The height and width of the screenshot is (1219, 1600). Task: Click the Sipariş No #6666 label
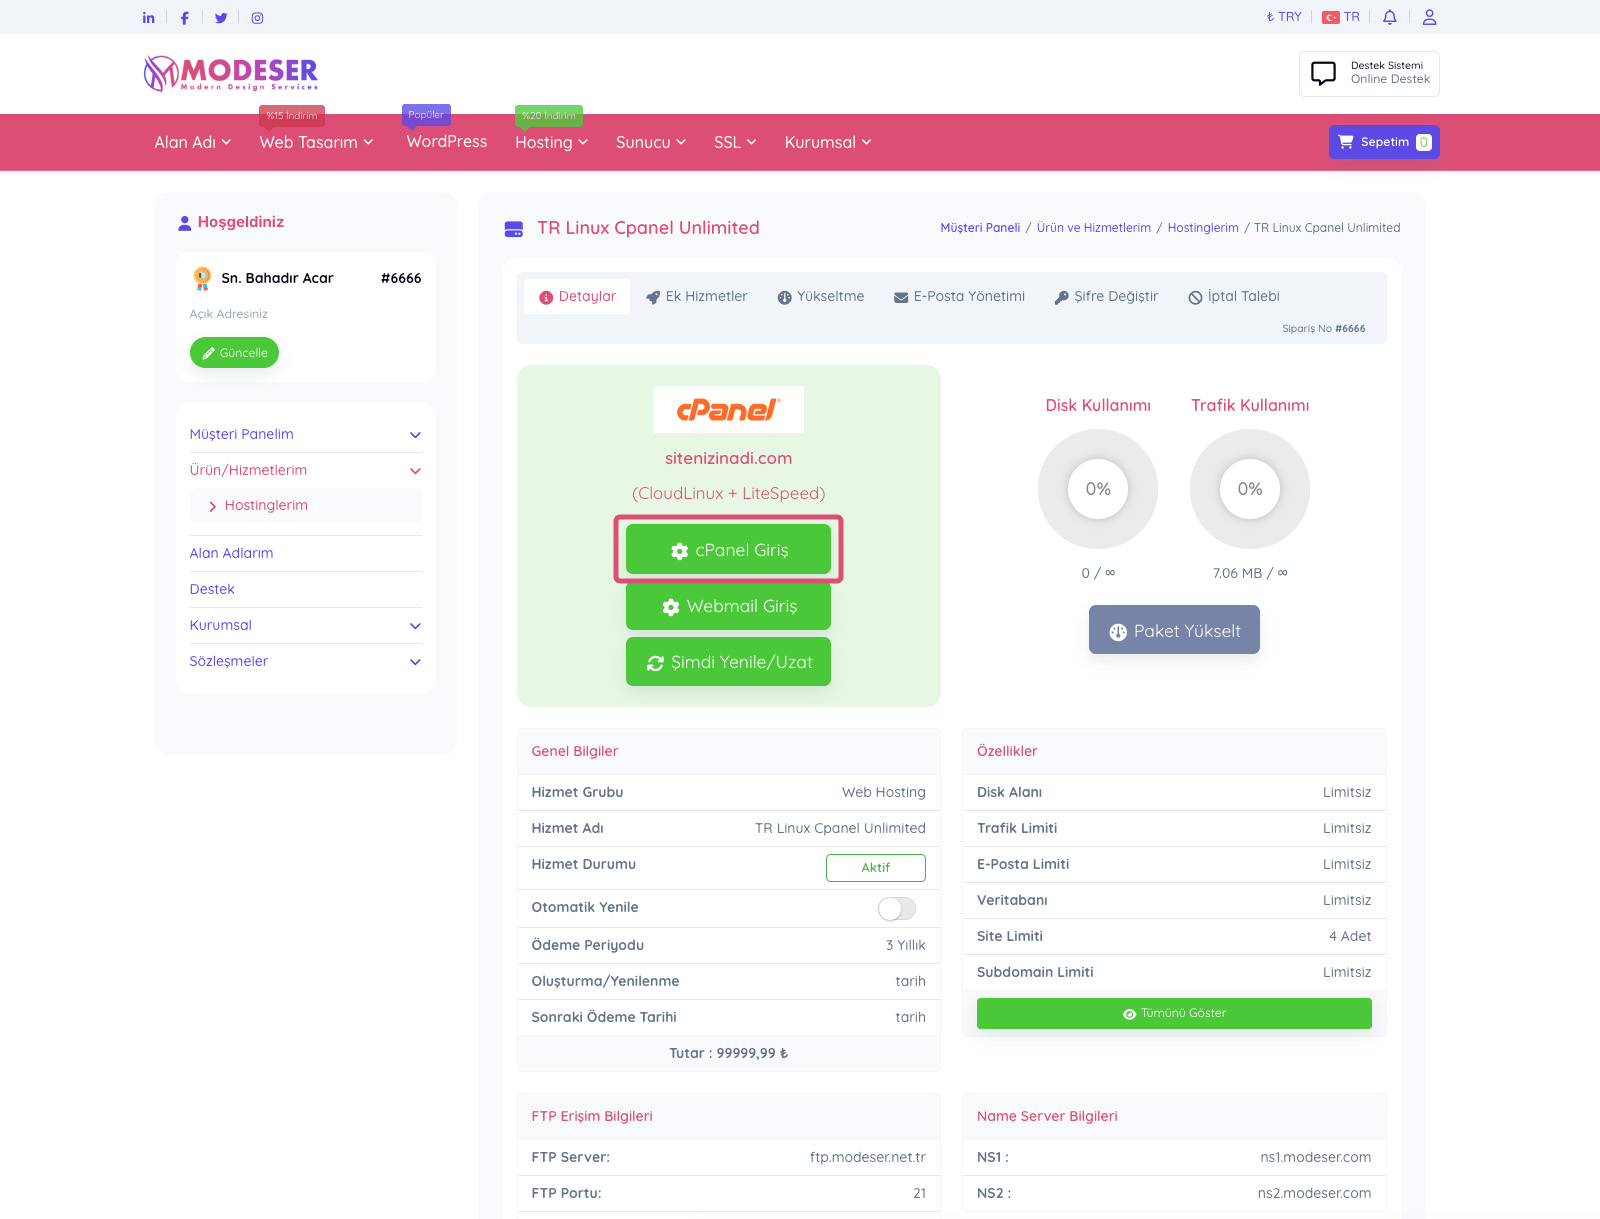pos(1324,328)
